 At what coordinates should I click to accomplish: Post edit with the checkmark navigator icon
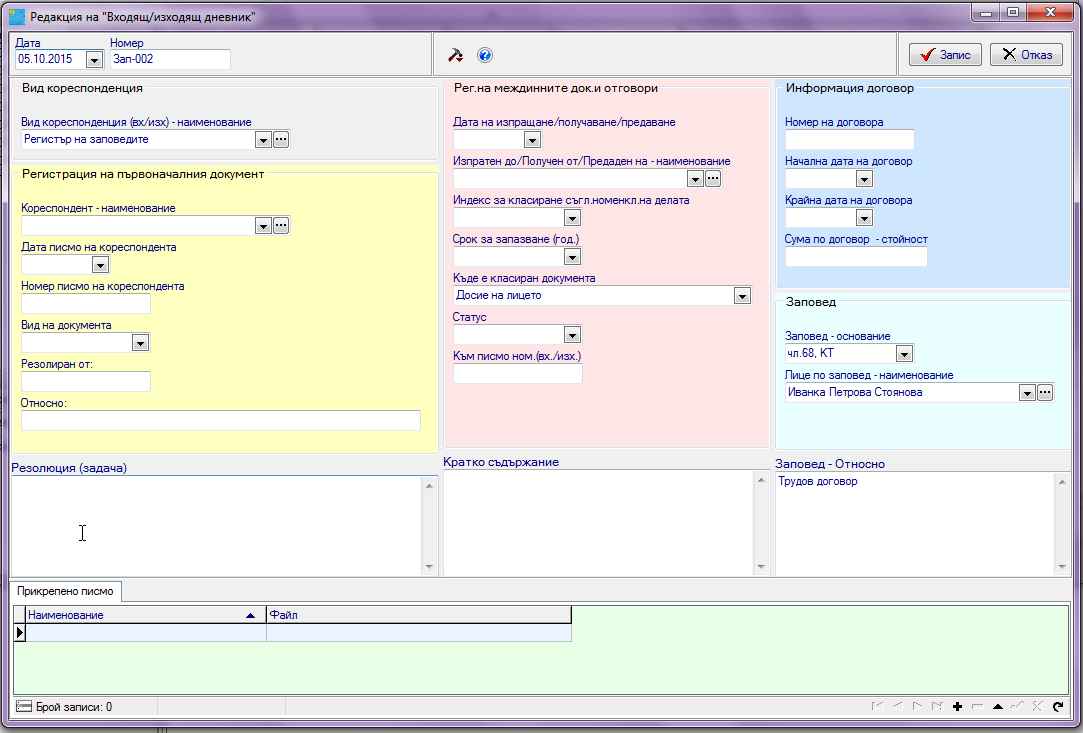(x=1017, y=706)
